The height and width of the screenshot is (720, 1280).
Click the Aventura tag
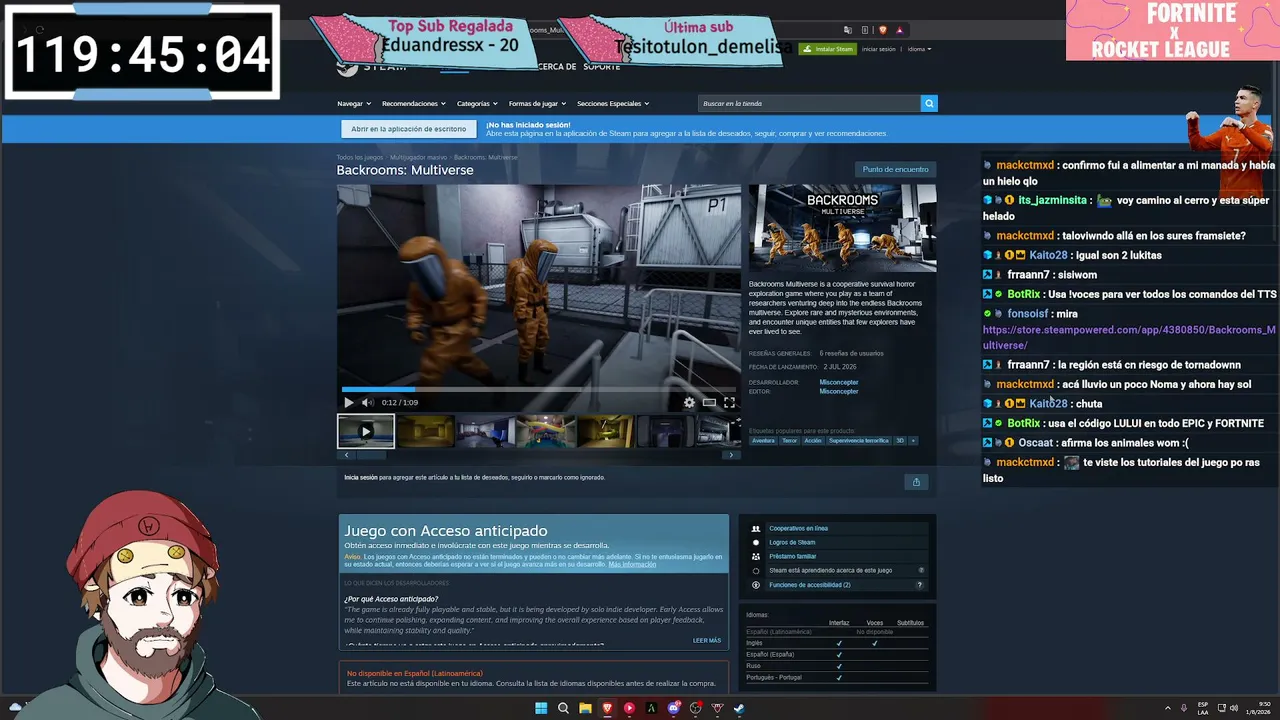click(x=763, y=440)
